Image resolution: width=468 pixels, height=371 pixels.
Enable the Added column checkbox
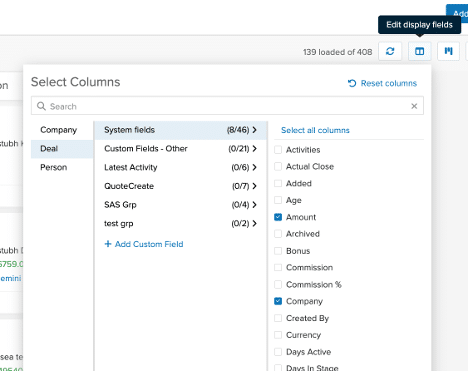tap(278, 183)
